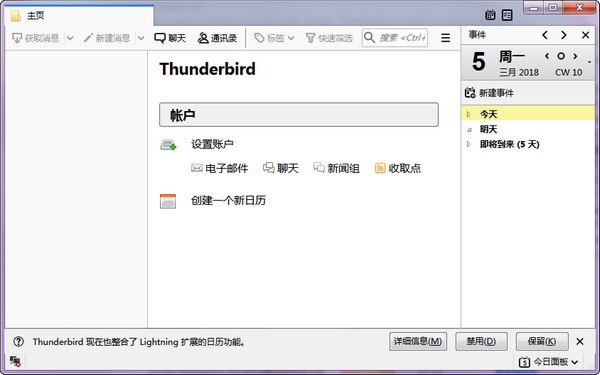This screenshot has height=375, width=600.
Task: Click the Disable (禁用) button
Action: (481, 341)
